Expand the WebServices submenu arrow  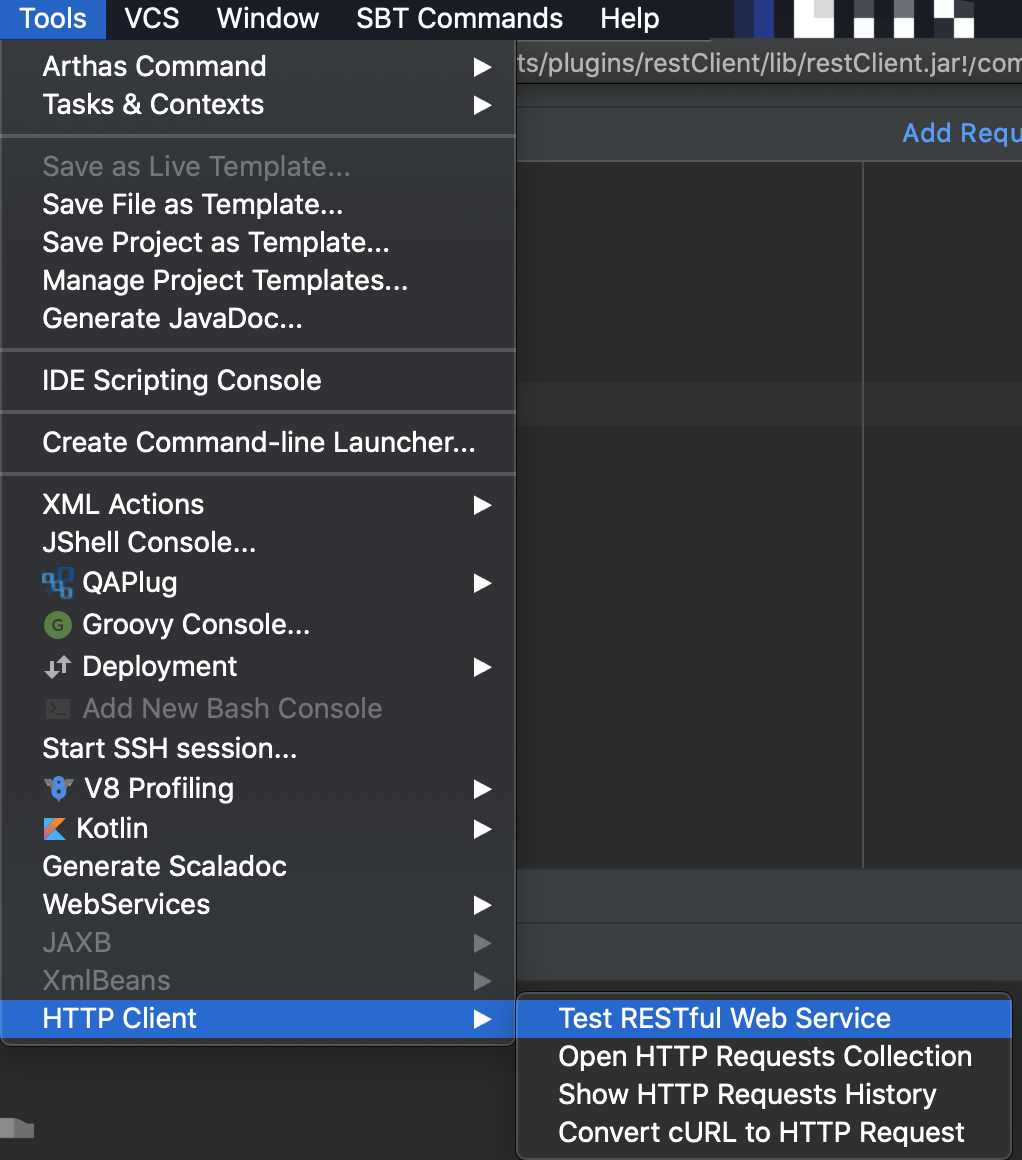tap(483, 905)
